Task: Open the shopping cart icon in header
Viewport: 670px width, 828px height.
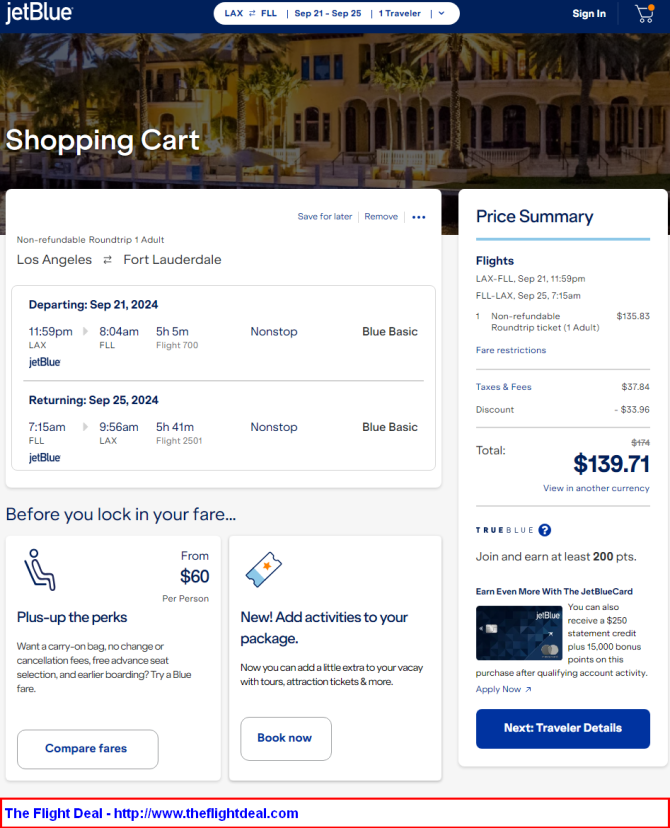Action: coord(645,14)
